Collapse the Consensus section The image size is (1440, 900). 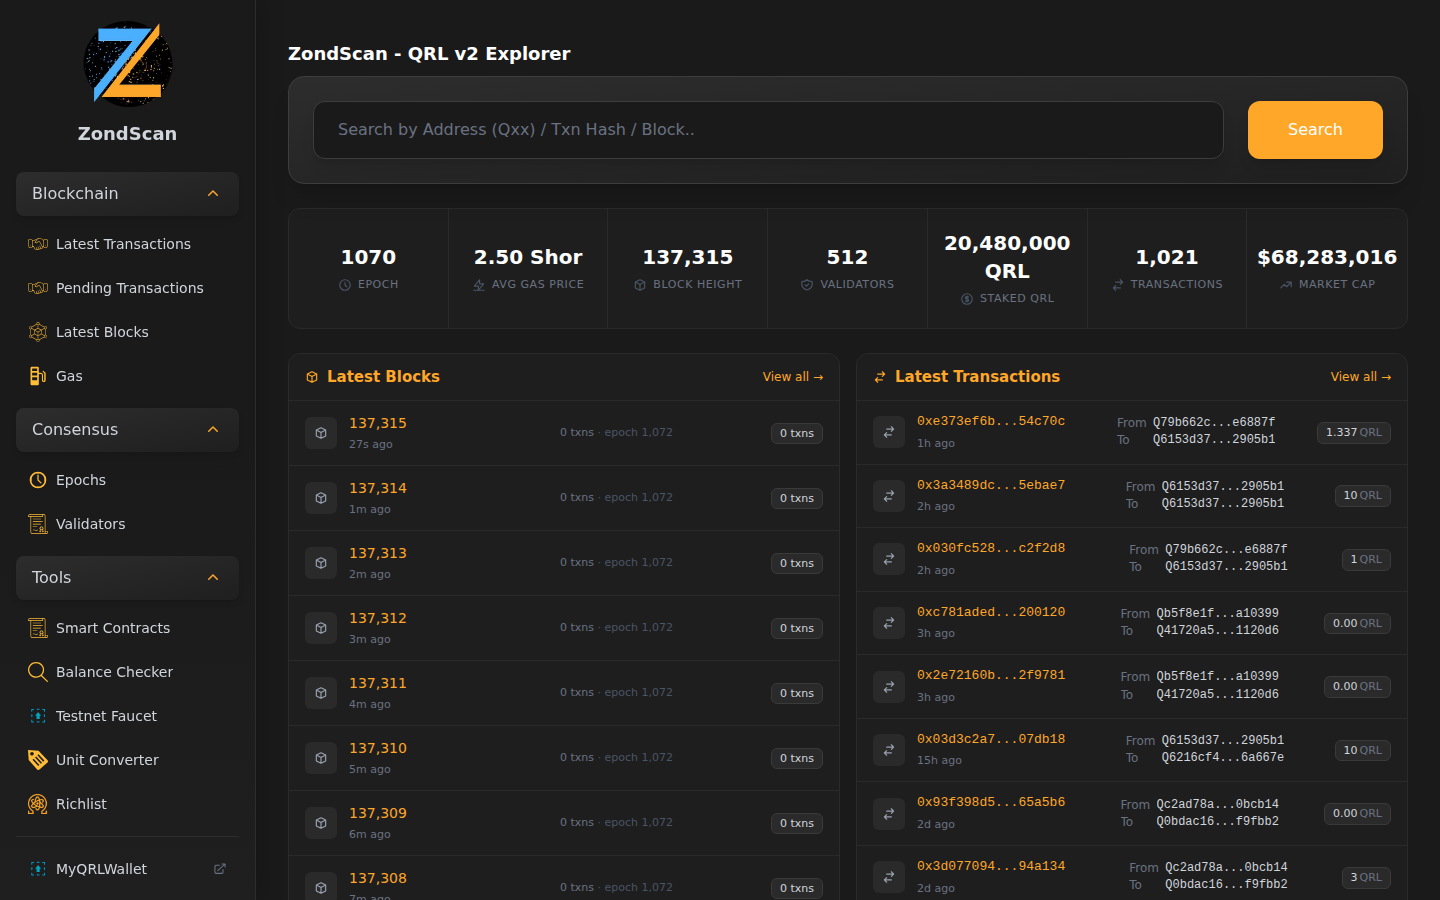coord(127,430)
